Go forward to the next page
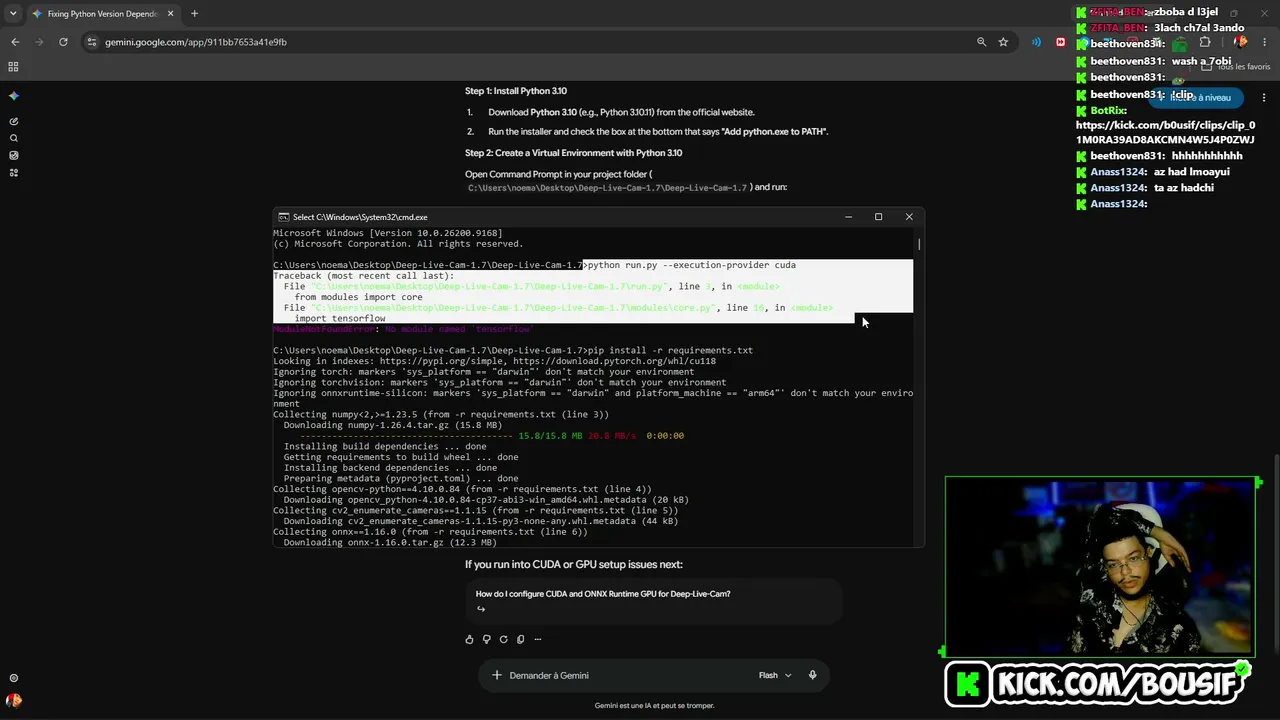 coord(39,42)
